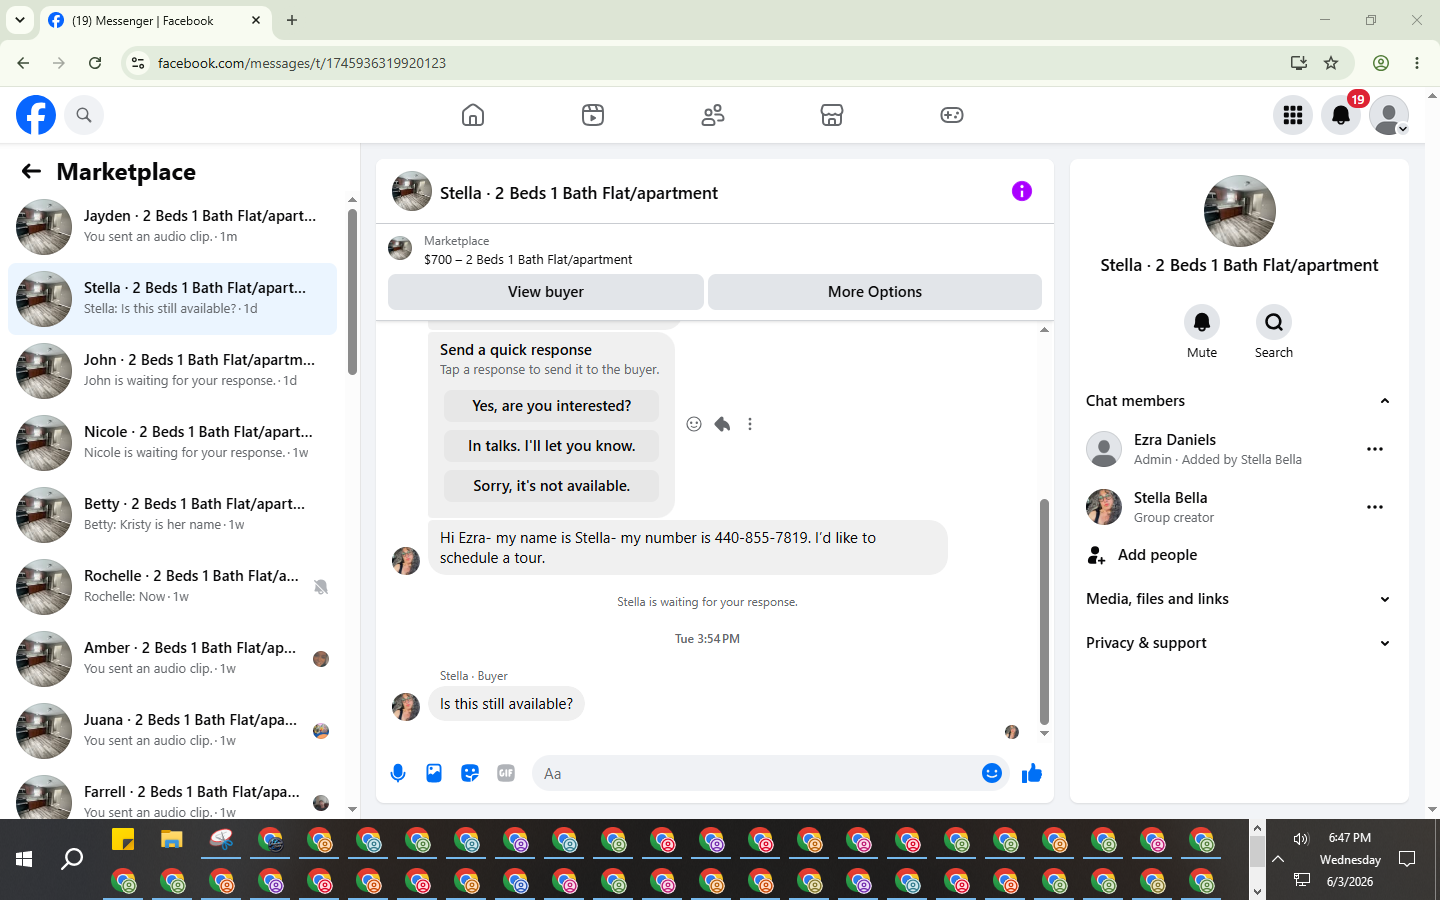Open options menu for Ezra Daniels
The height and width of the screenshot is (900, 1440).
click(1375, 449)
